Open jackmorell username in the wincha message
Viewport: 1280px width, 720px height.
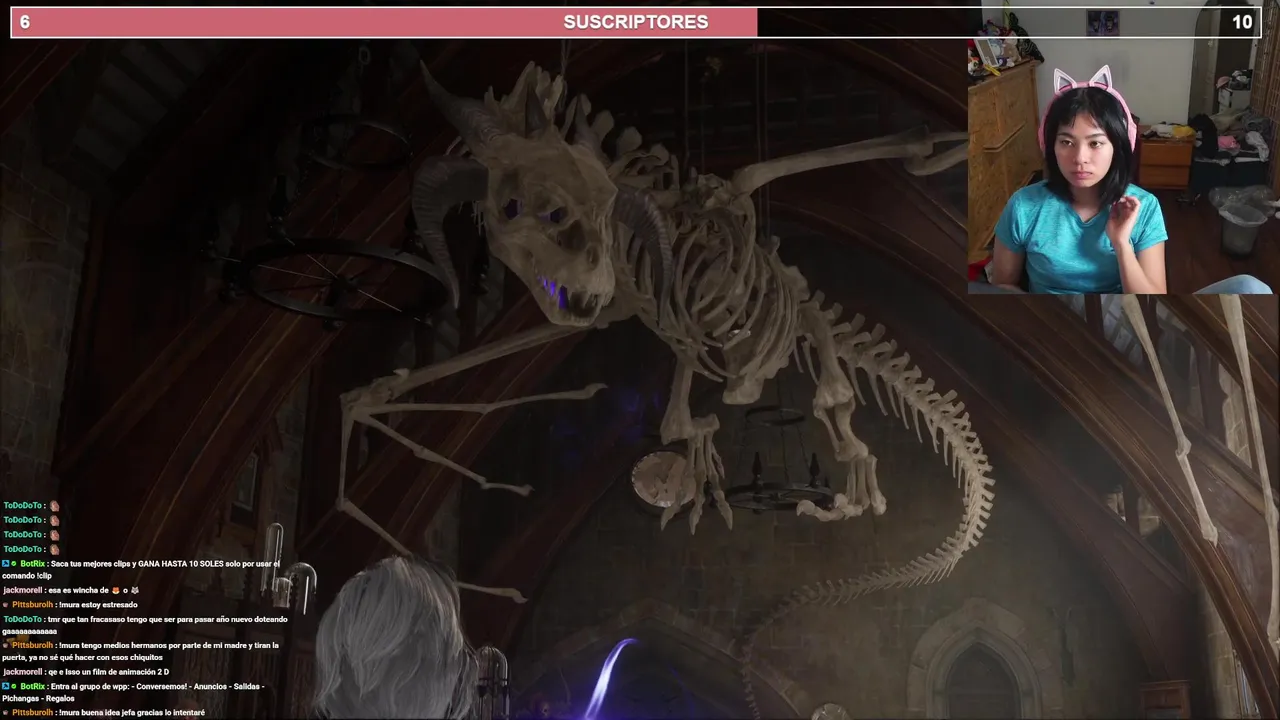(x=22, y=590)
